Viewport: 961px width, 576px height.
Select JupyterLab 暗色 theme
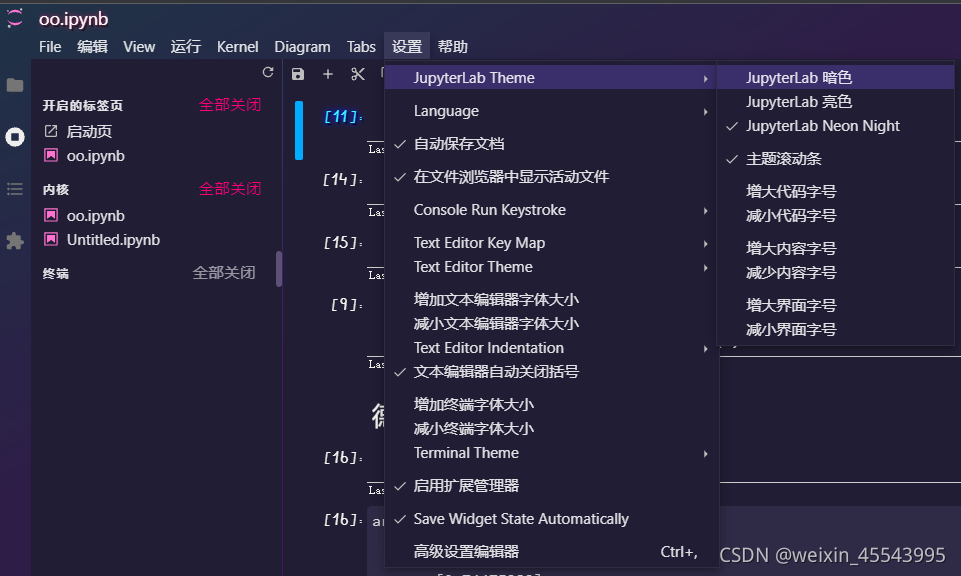[x=835, y=78]
